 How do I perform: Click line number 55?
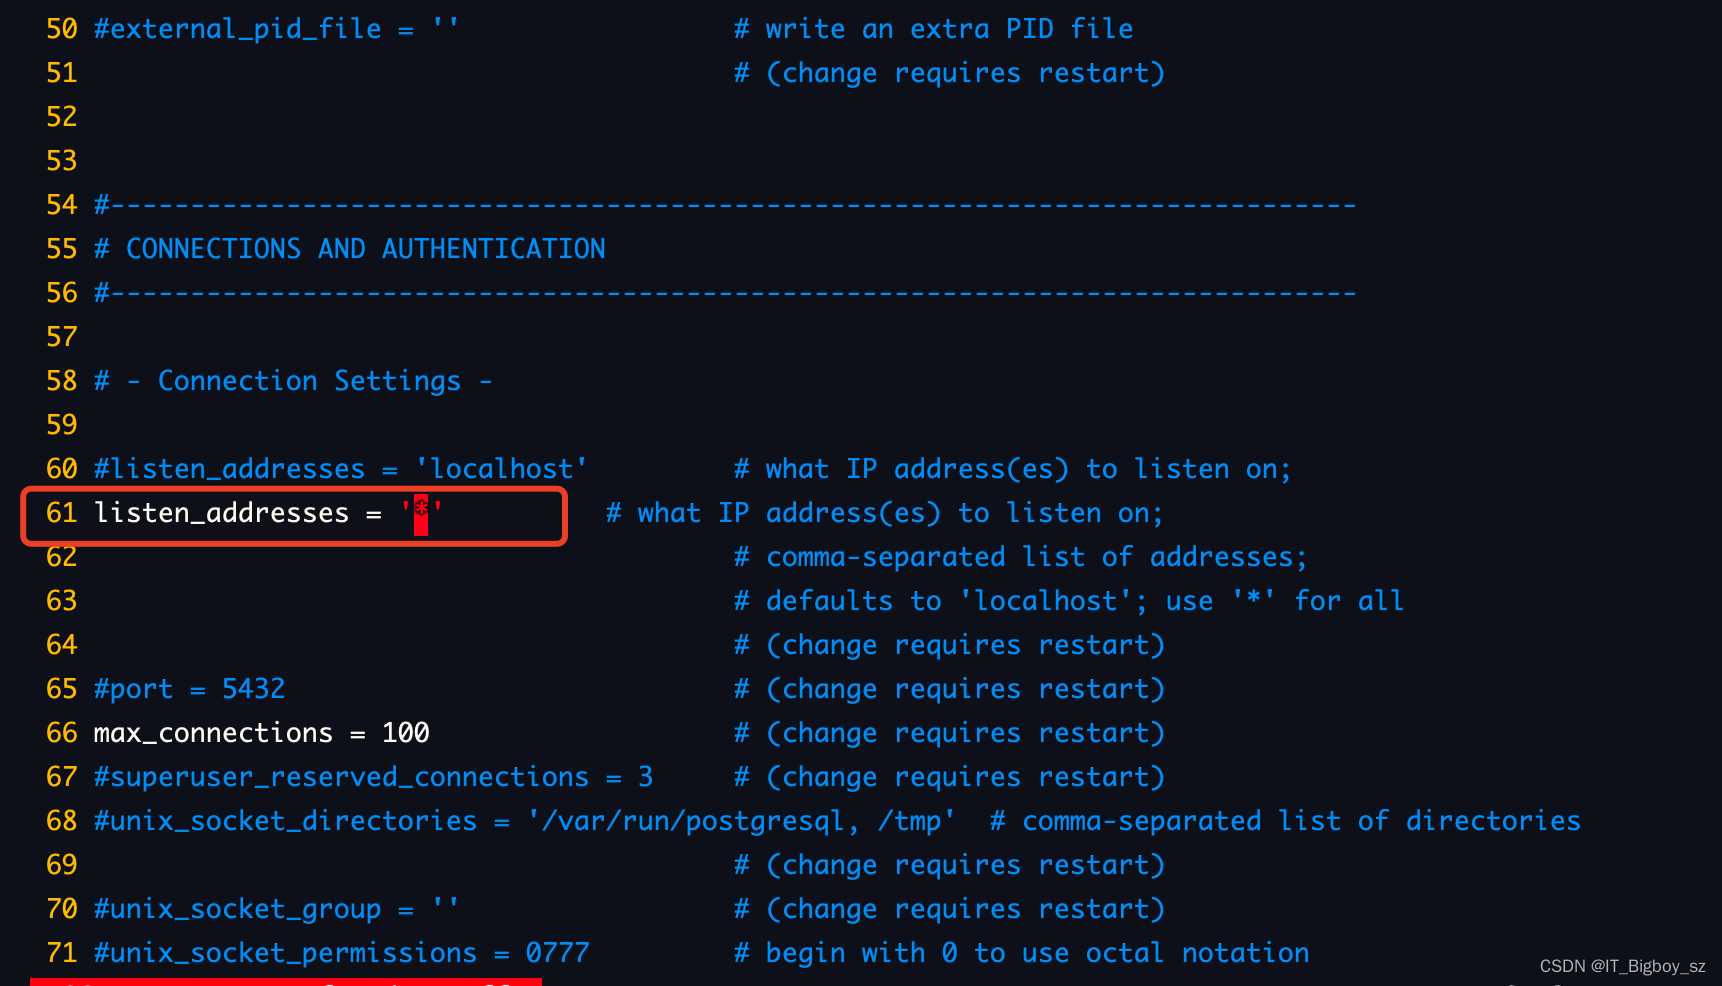(x=61, y=249)
